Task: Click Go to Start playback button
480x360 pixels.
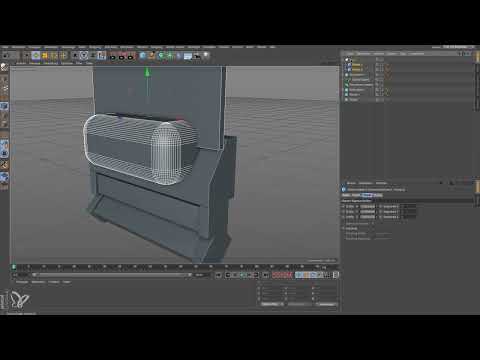Action: (x=218, y=275)
